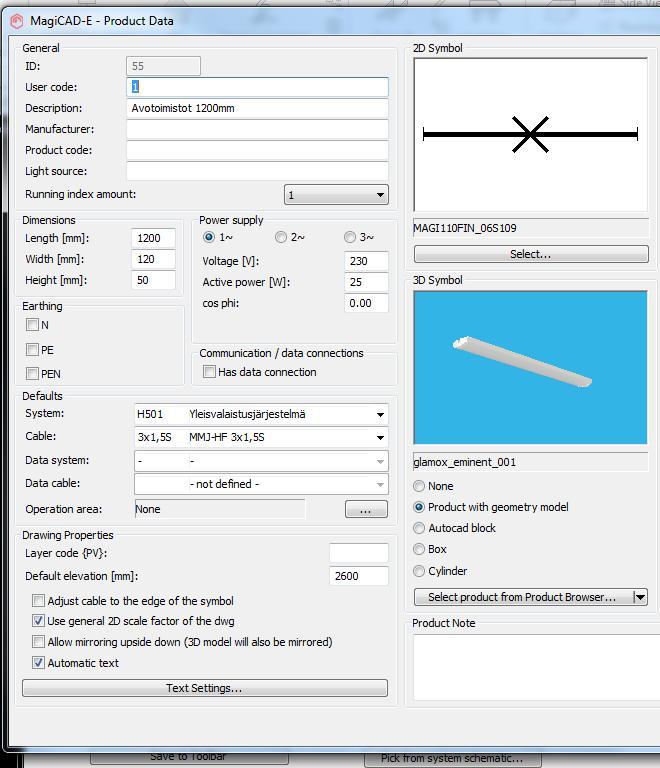This screenshot has width=660, height=768.
Task: Click Pick from system schematic button behind
Action: (x=451, y=759)
